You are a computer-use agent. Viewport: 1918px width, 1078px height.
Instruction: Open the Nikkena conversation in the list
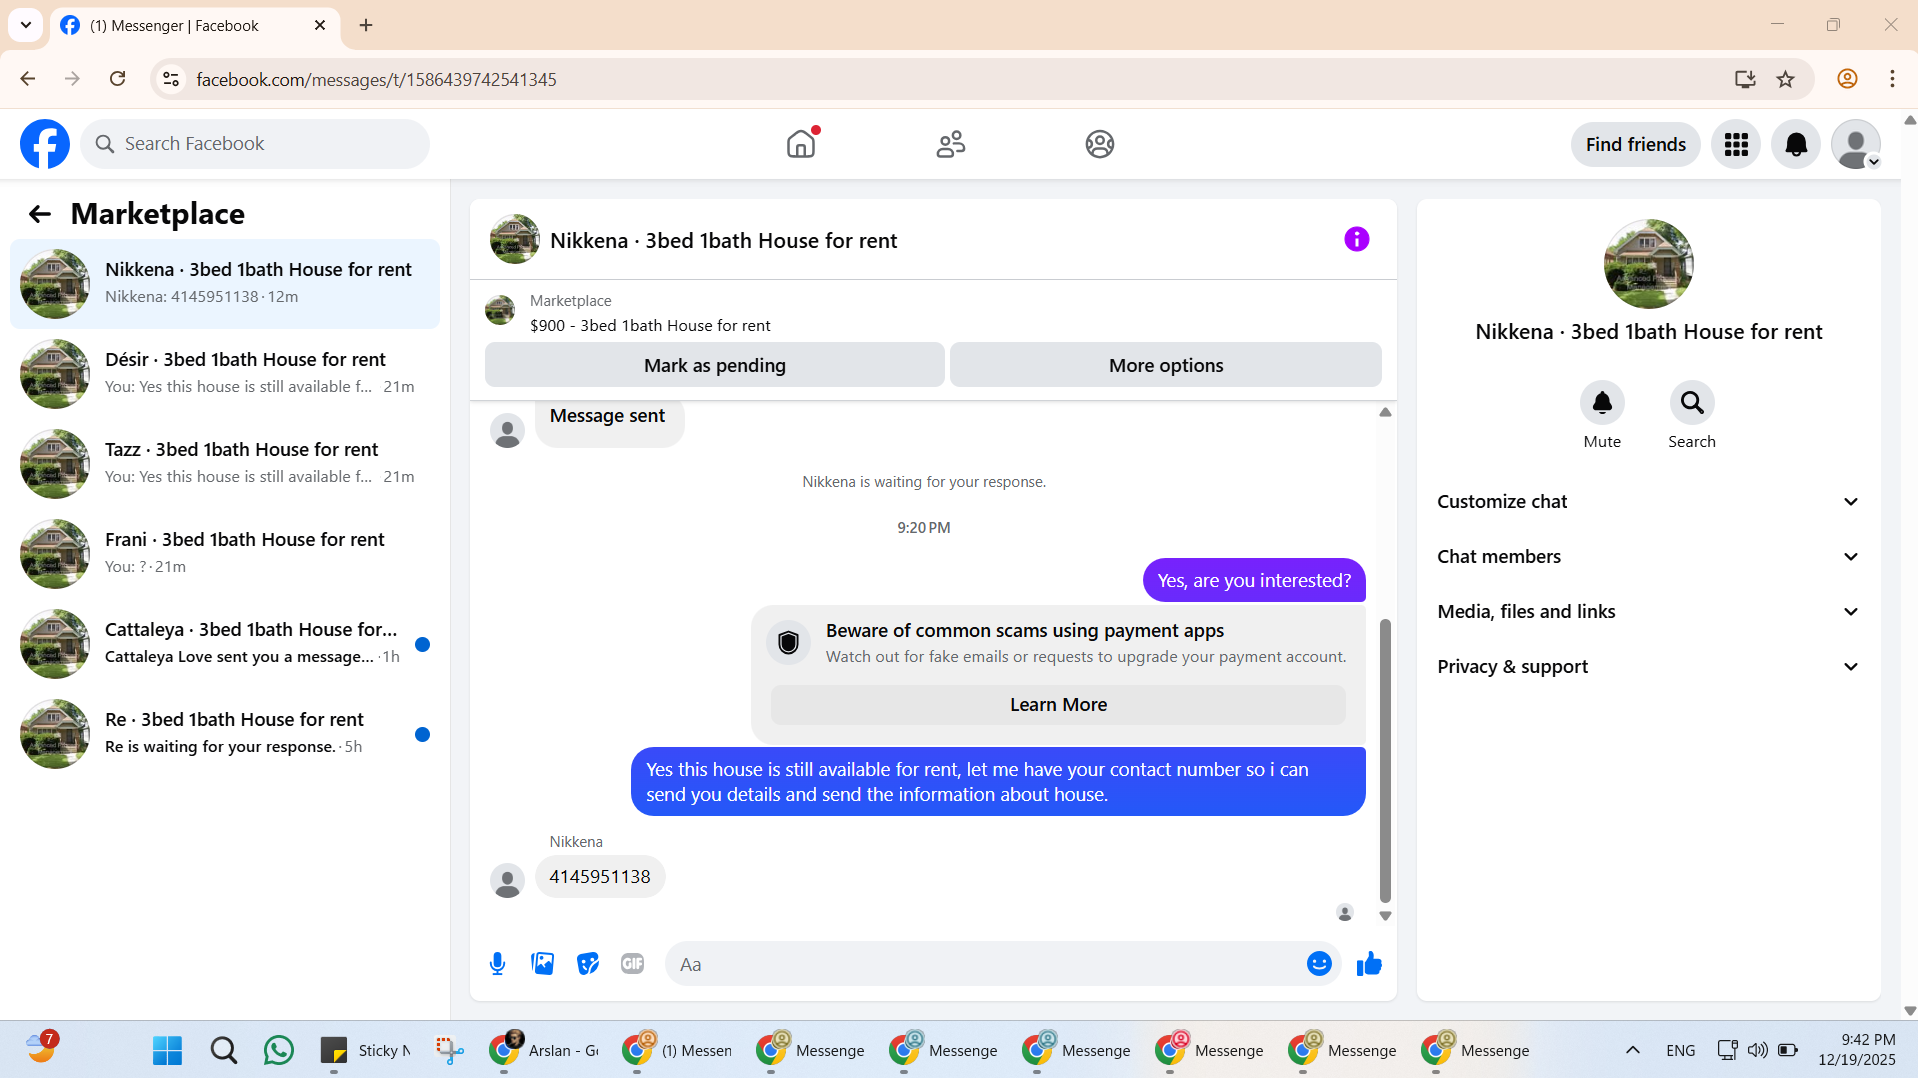click(225, 284)
